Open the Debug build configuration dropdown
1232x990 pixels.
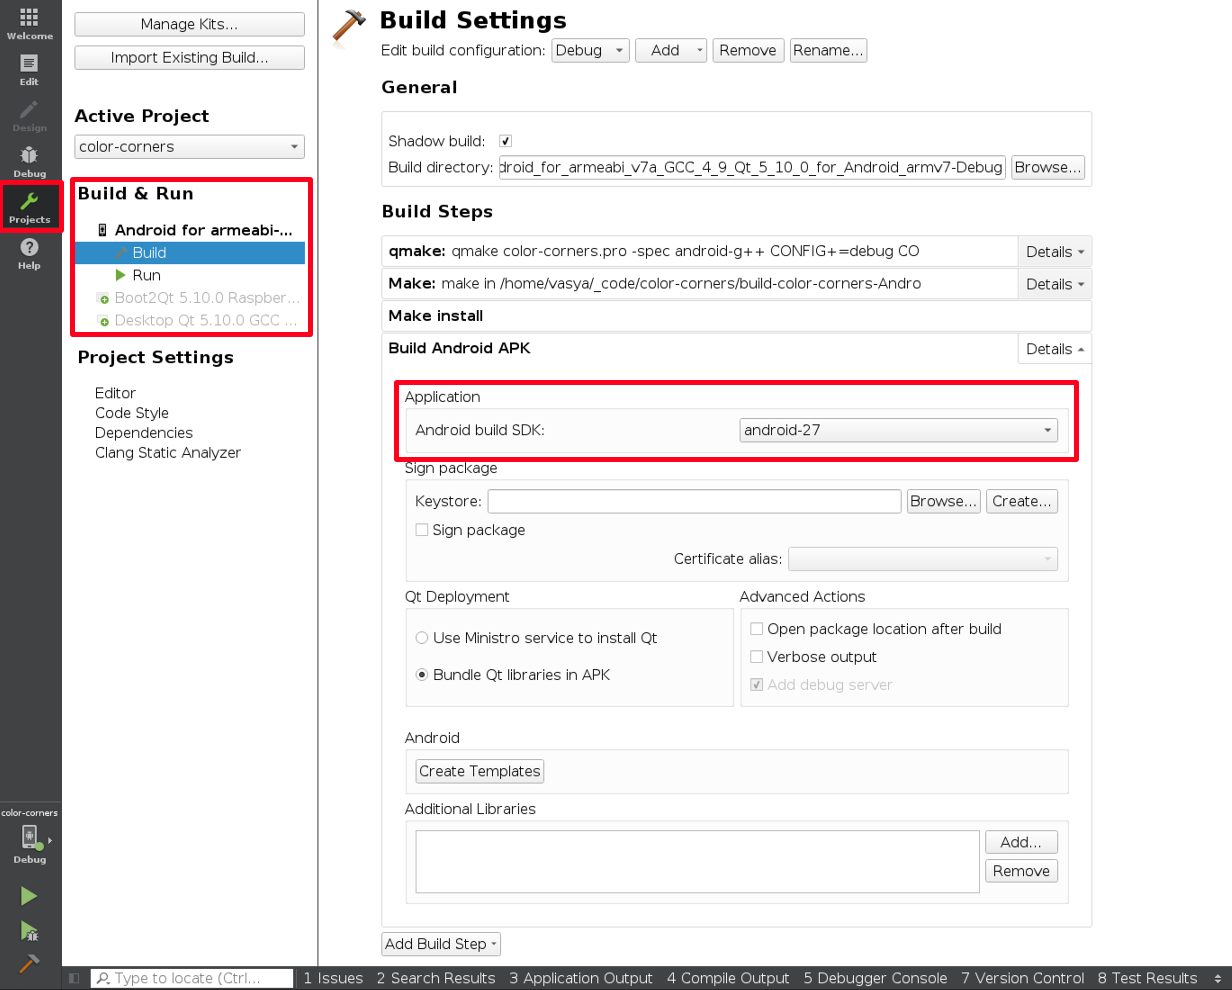click(590, 50)
